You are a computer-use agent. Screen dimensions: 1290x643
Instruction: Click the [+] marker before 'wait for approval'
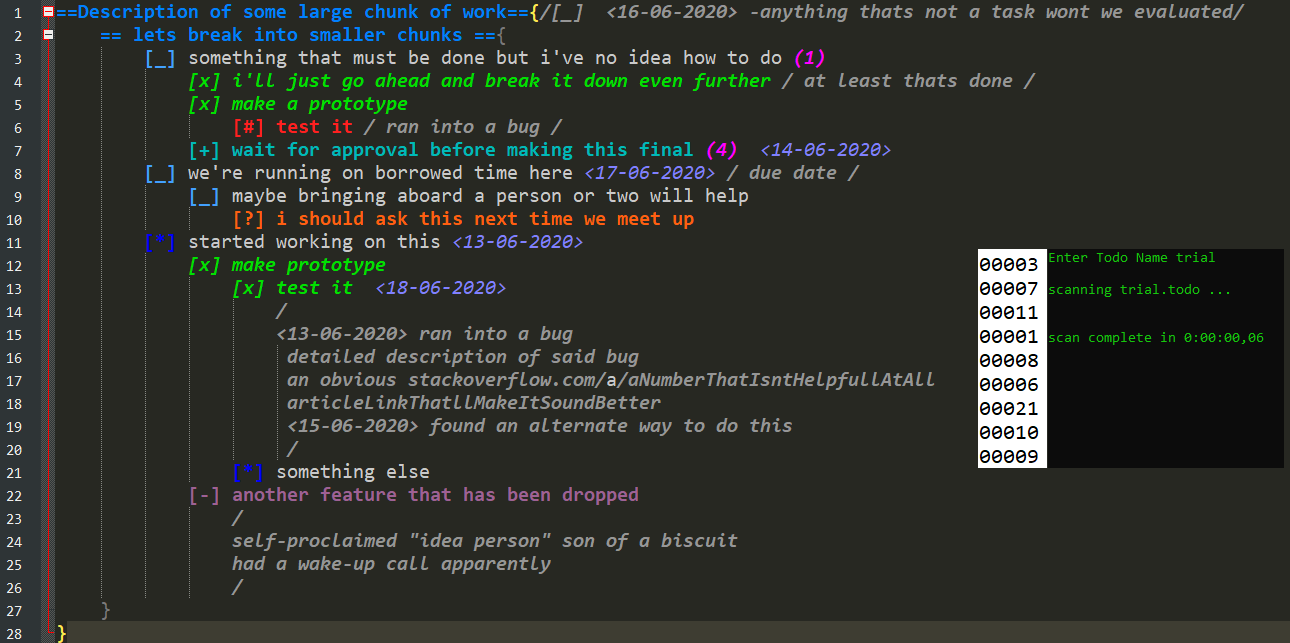pos(205,150)
